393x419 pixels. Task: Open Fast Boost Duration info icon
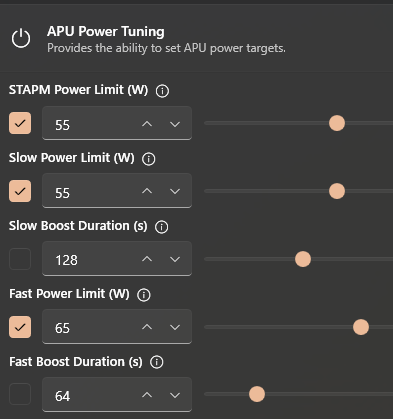pyautogui.click(x=157, y=362)
